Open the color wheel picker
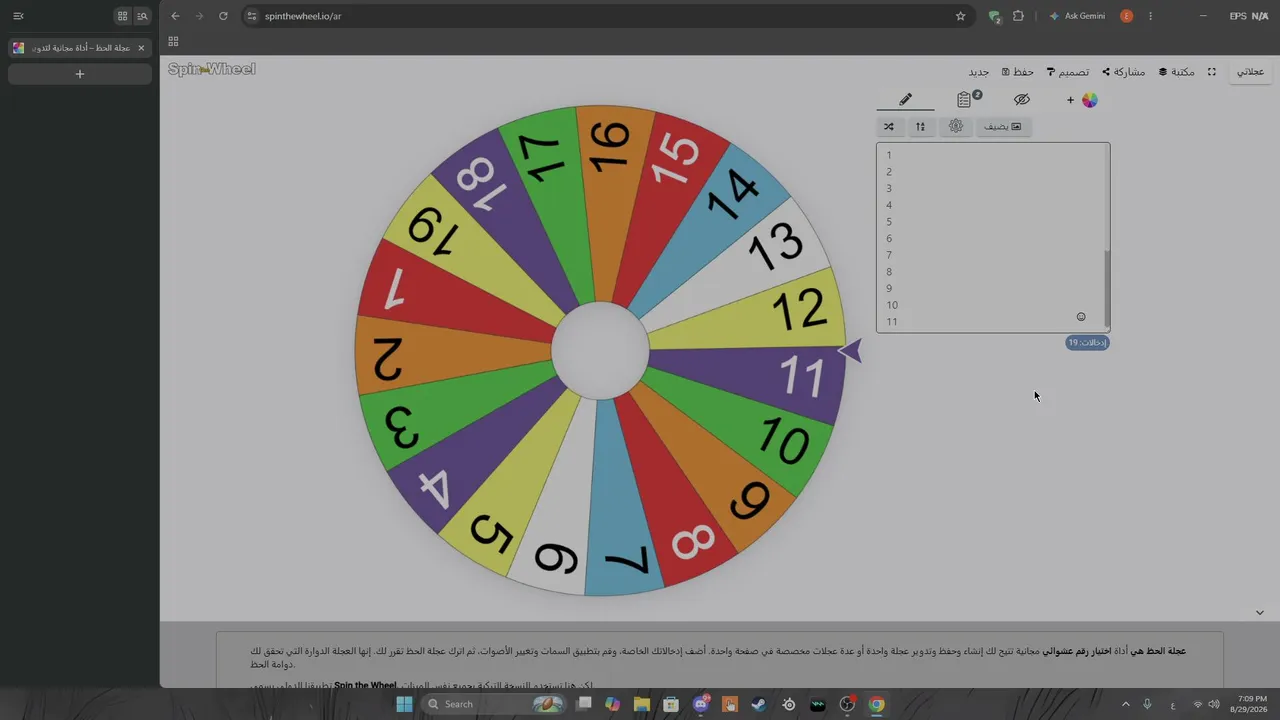Screen dimensions: 1280x720 click(1090, 100)
